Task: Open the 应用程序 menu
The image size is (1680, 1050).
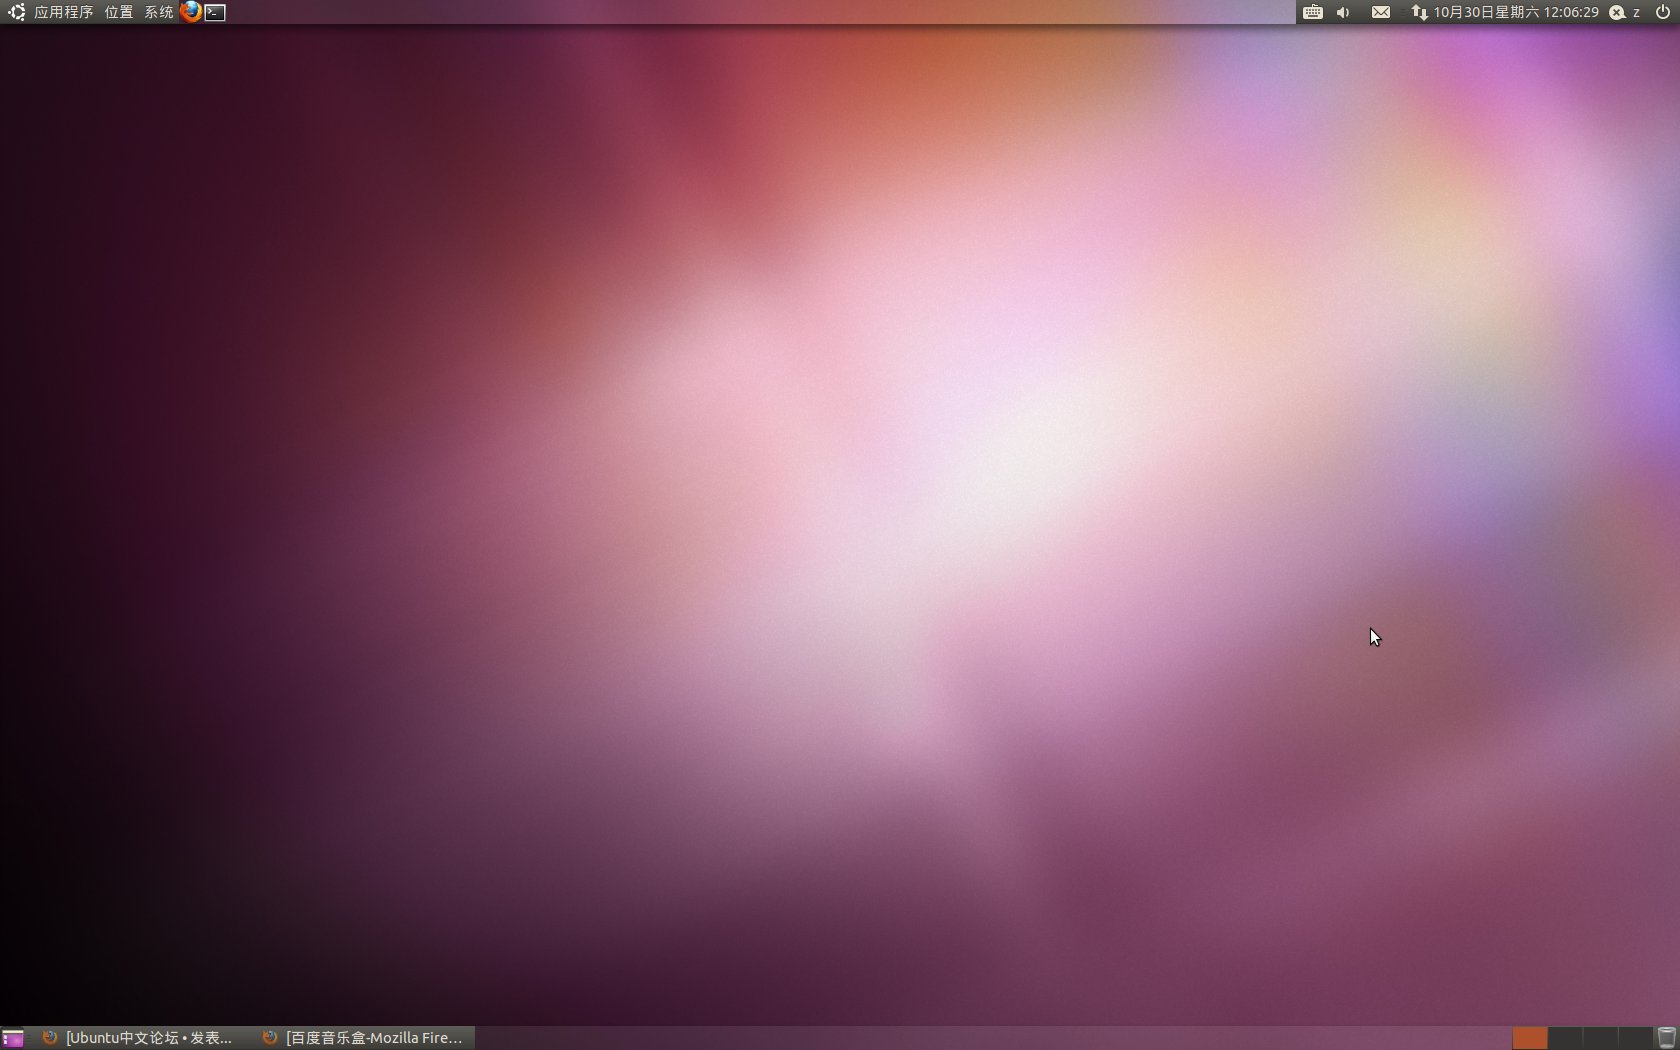Action: pos(63,12)
